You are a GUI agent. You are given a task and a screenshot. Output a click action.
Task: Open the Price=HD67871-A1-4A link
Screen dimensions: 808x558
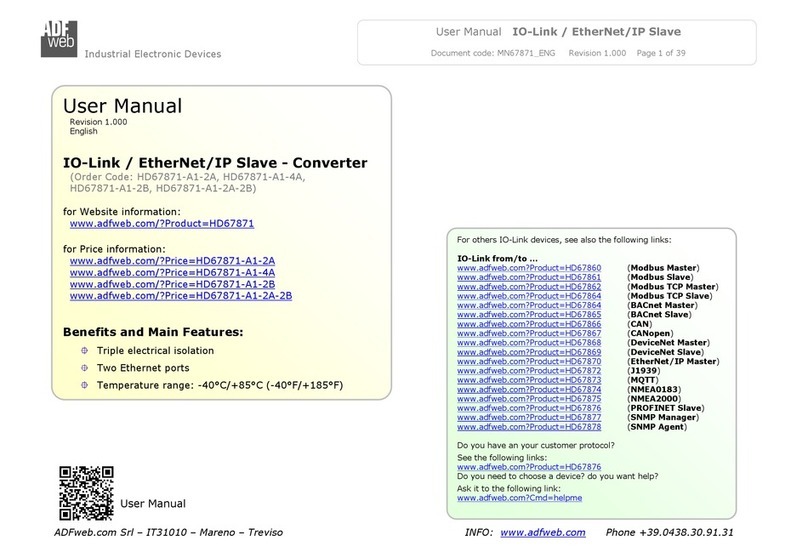[x=172, y=273]
